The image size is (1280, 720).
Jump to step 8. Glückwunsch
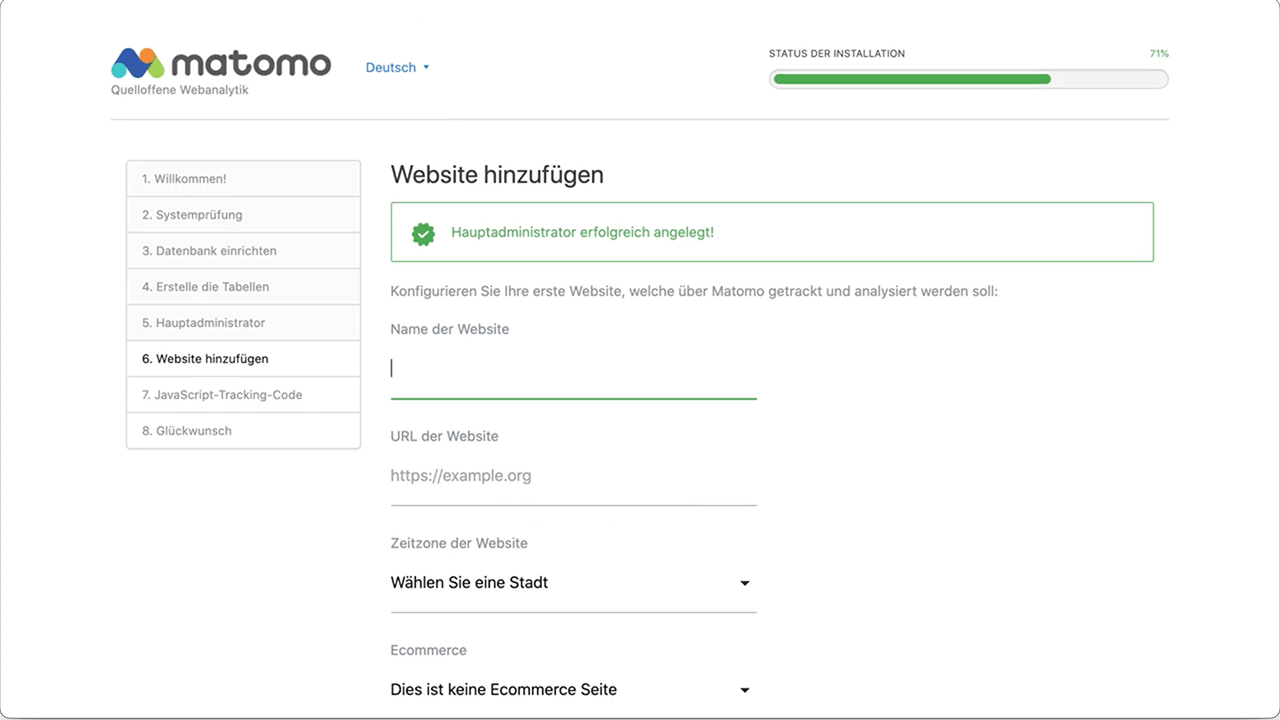pos(243,431)
